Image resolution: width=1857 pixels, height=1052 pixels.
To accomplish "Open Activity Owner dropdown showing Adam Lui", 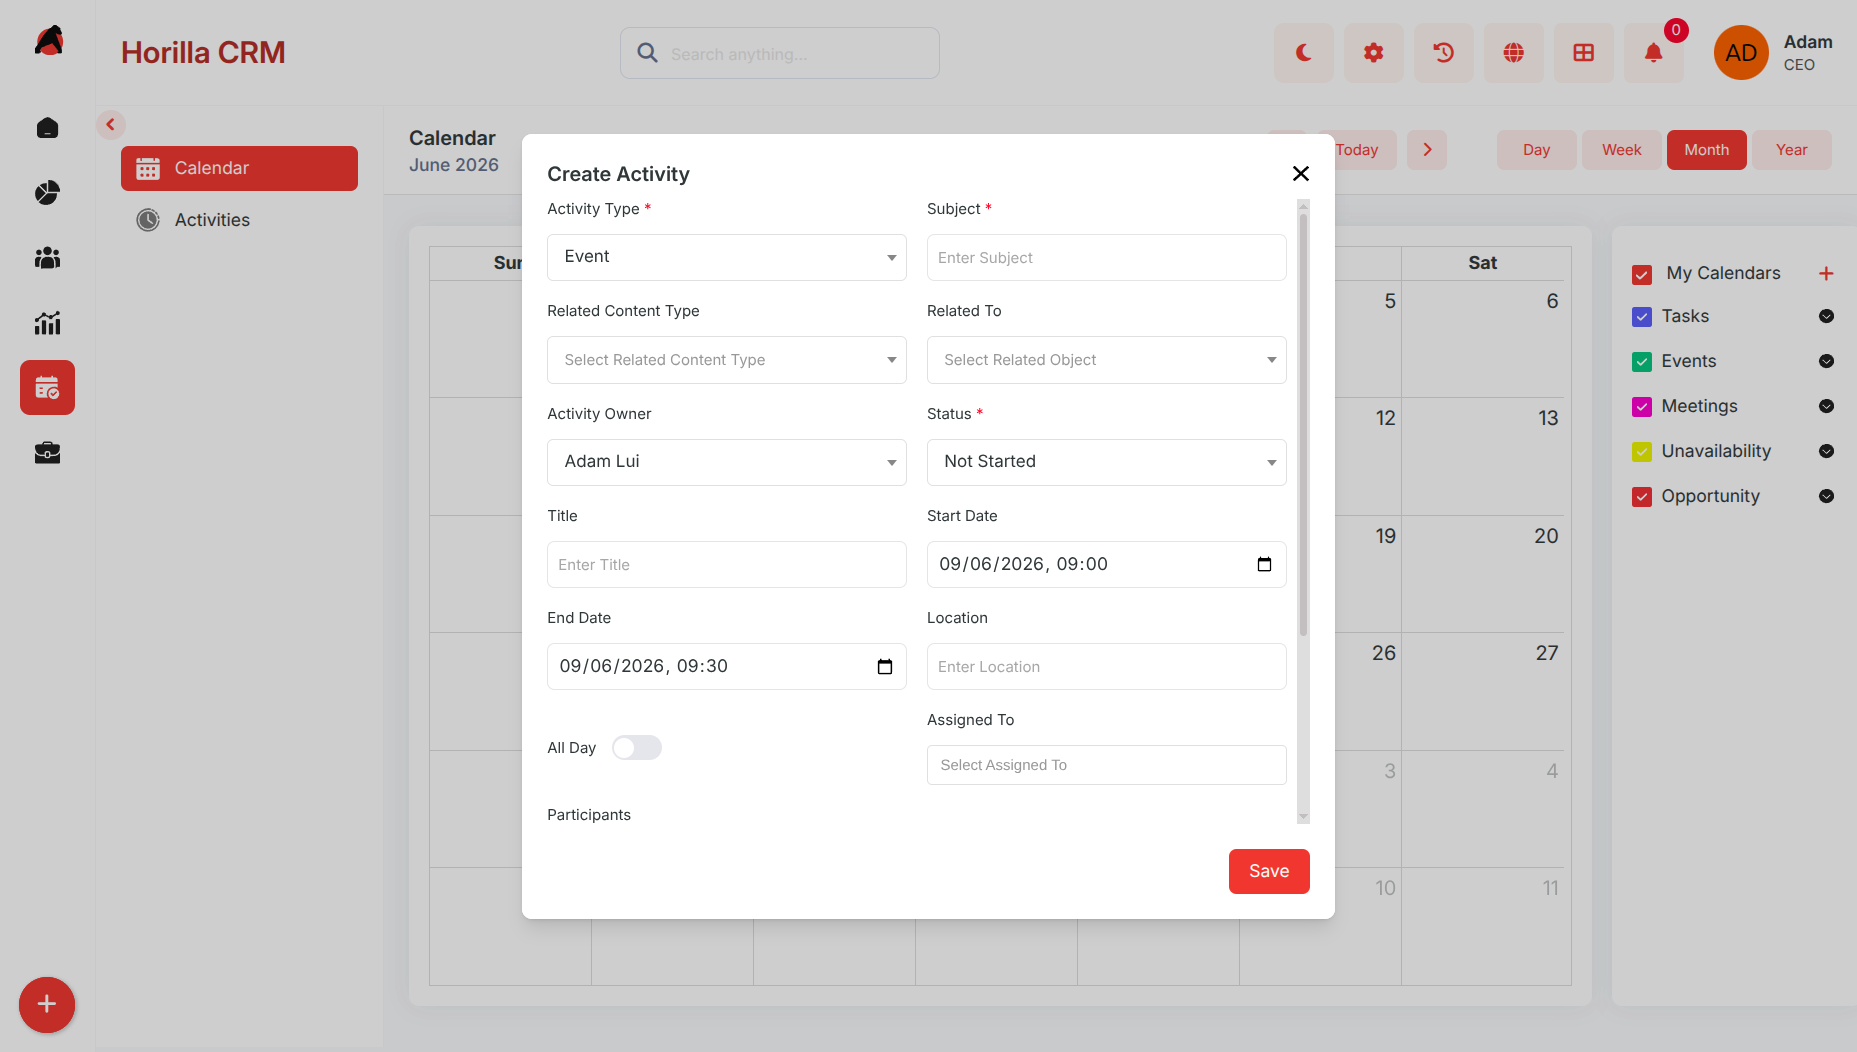I will pyautogui.click(x=727, y=462).
